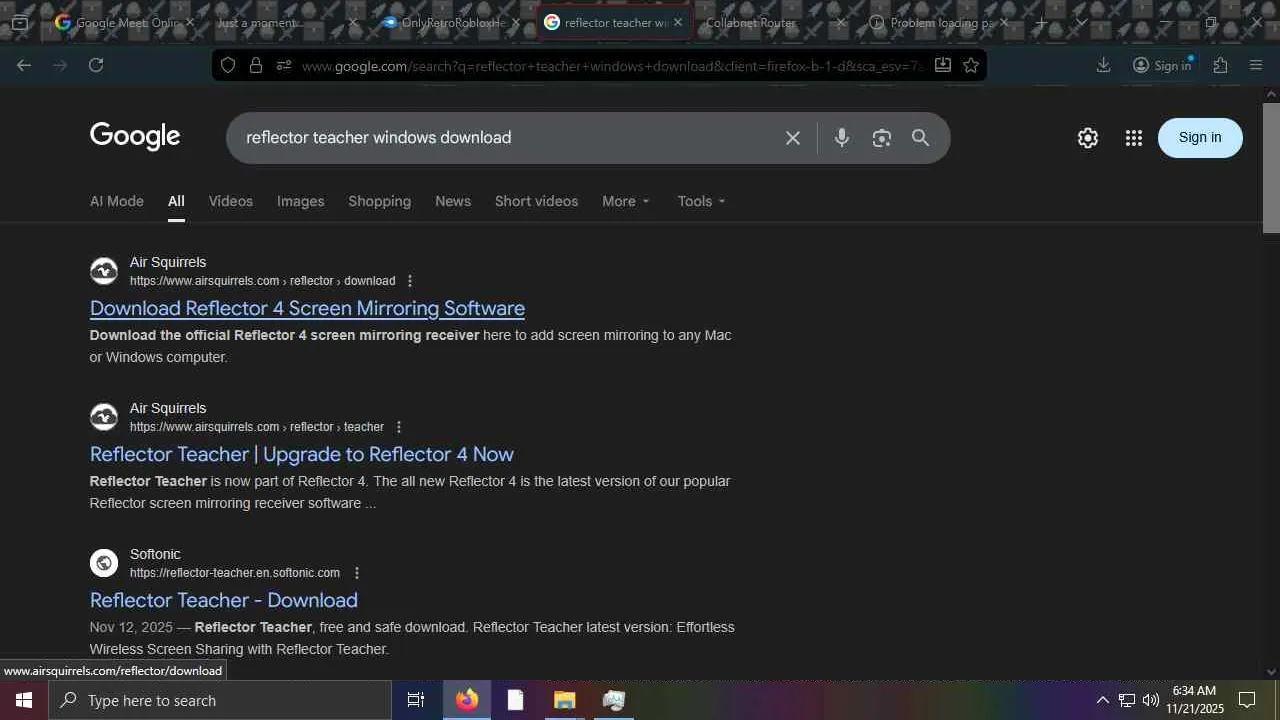Open more options for Air Squirrels teacher result

pos(398,427)
